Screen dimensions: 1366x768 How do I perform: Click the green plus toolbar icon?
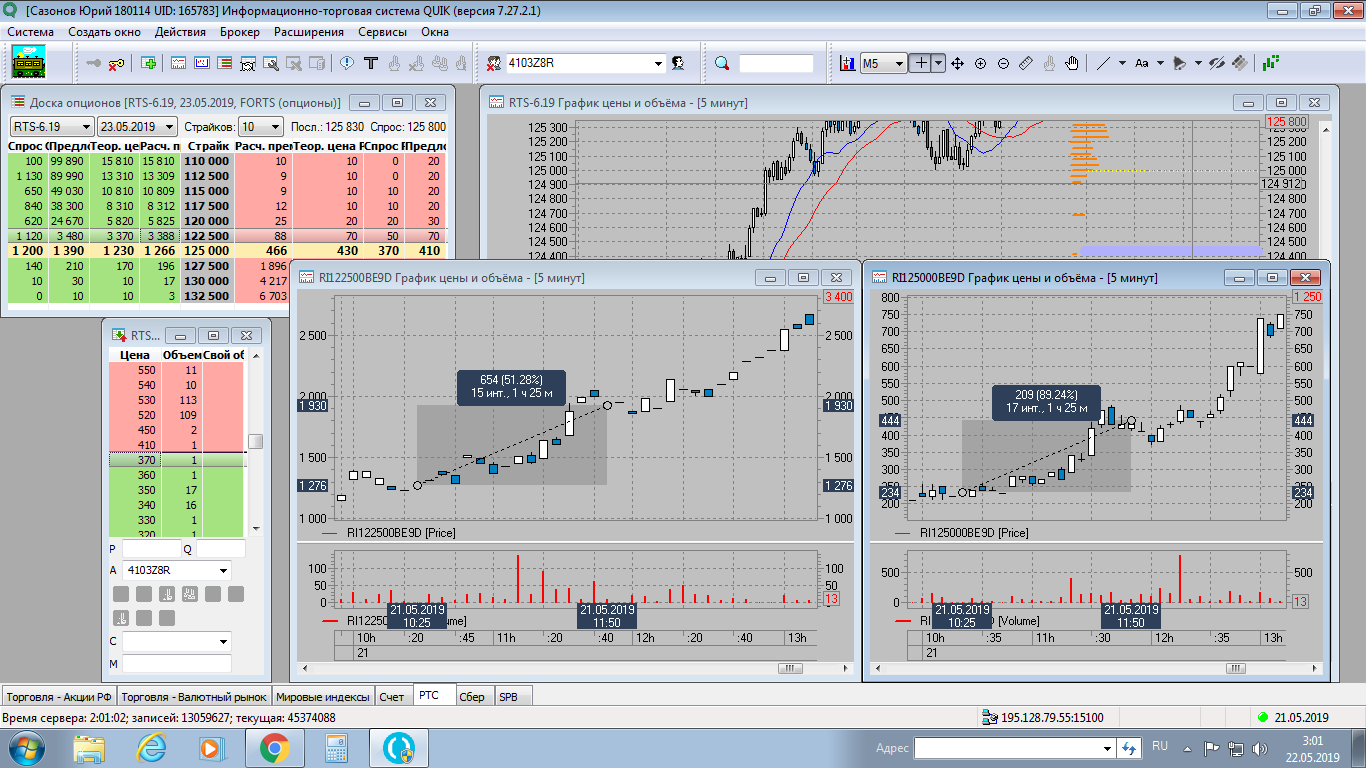[x=149, y=63]
